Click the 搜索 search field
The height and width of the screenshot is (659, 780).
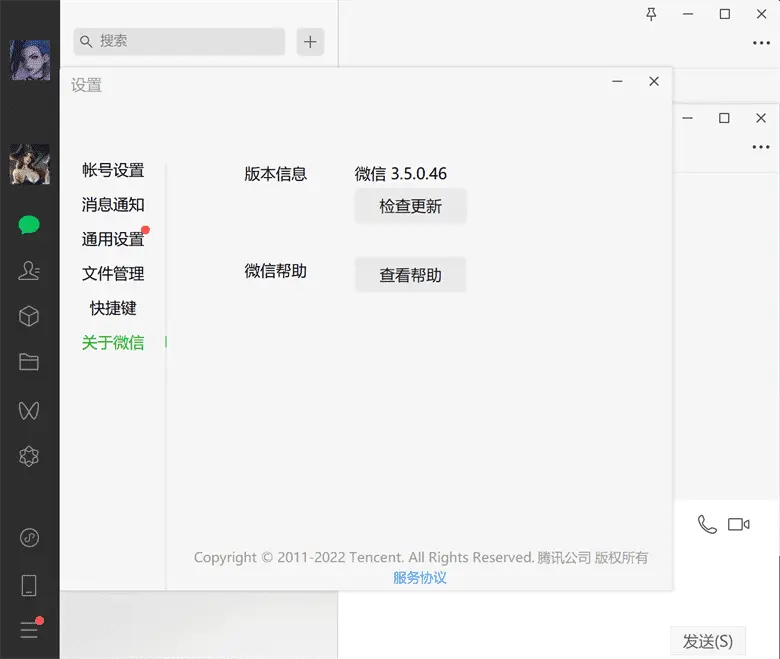[x=179, y=41]
